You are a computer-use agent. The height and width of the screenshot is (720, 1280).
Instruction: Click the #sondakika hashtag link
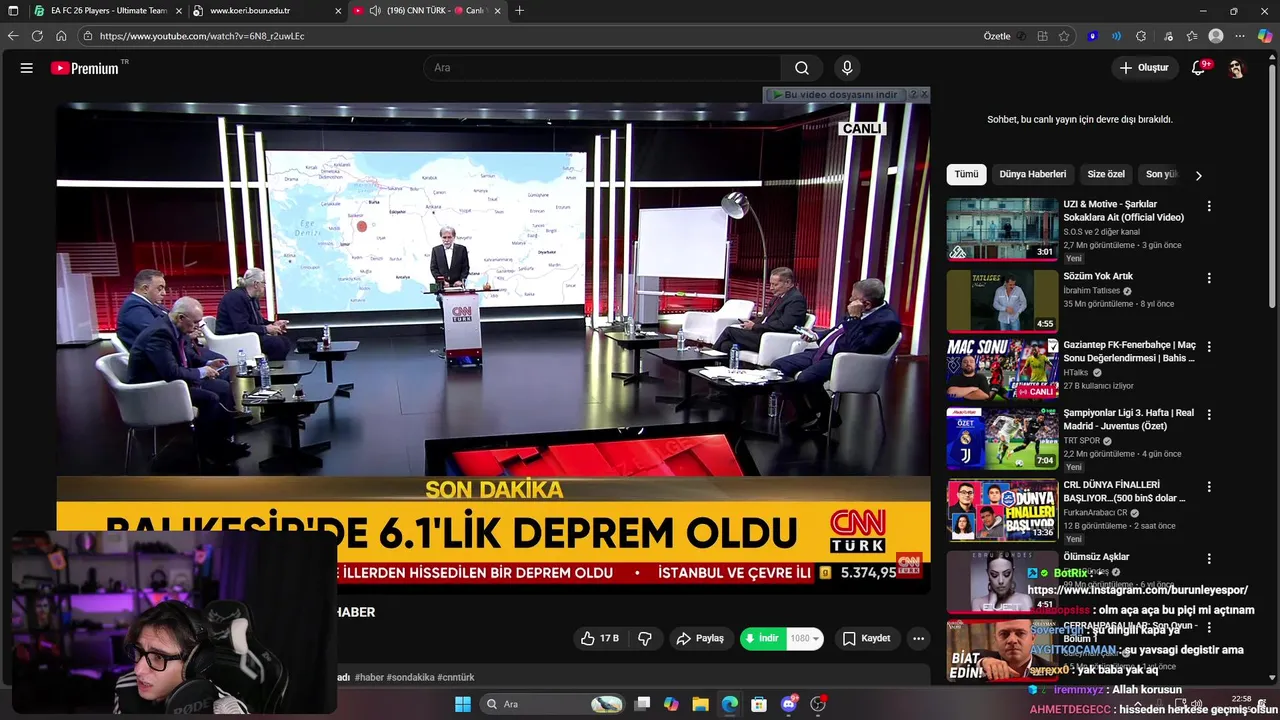412,677
